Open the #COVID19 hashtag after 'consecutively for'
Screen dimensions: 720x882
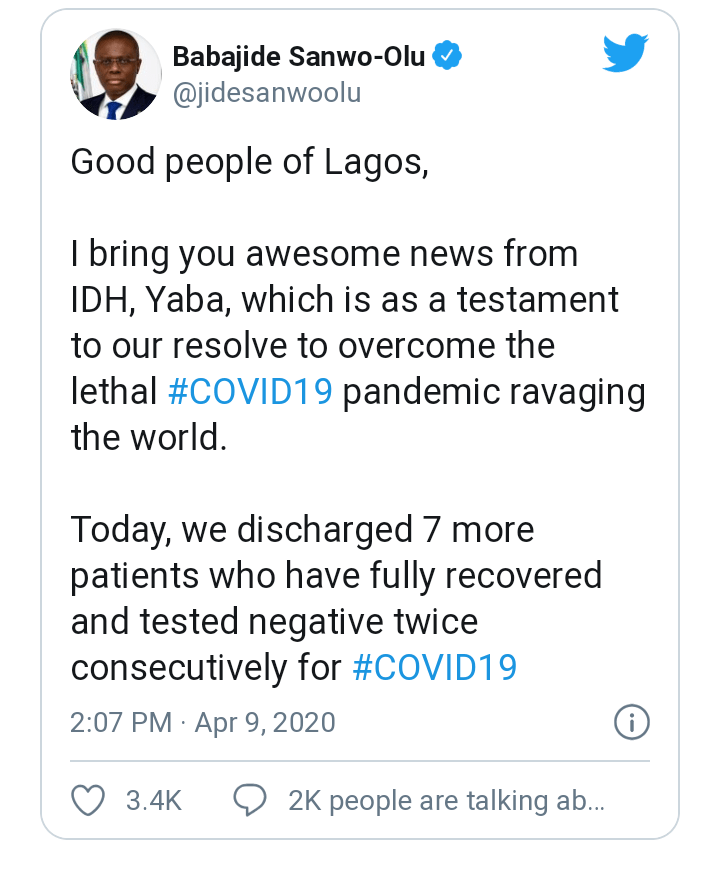tap(435, 667)
